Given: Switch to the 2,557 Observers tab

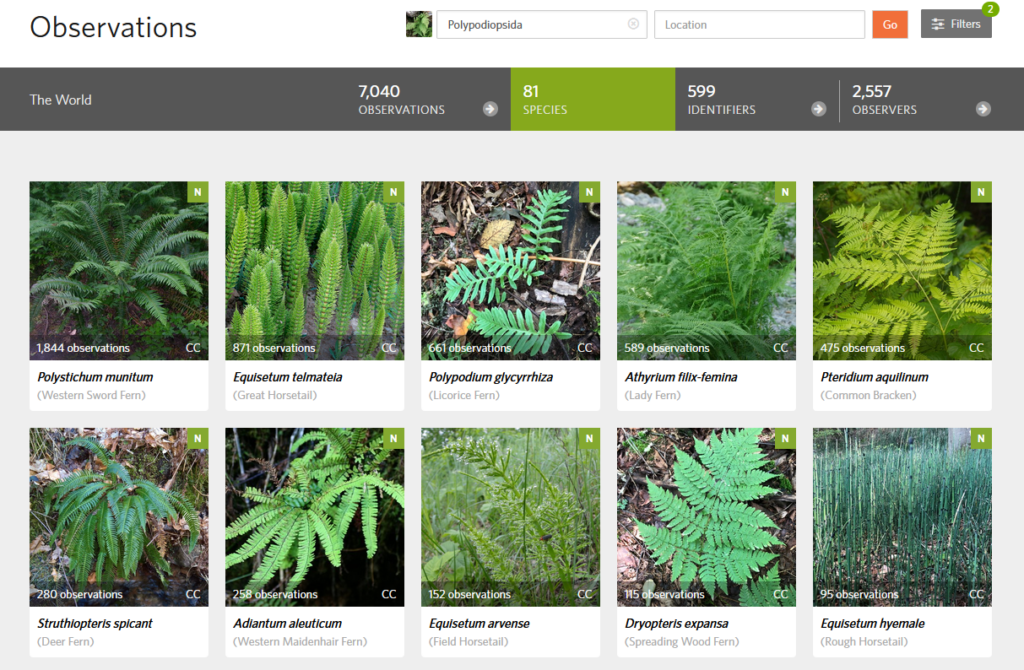Looking at the screenshot, I should tap(921, 99).
